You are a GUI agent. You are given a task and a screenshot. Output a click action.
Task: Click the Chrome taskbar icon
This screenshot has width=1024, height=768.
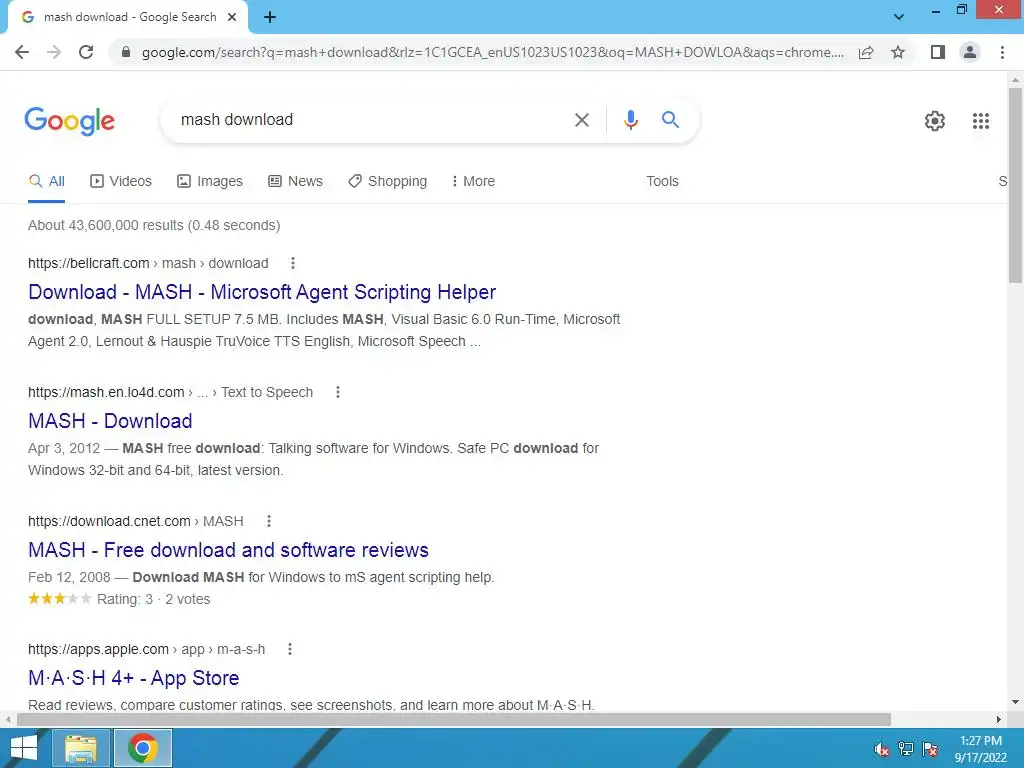tap(143, 748)
